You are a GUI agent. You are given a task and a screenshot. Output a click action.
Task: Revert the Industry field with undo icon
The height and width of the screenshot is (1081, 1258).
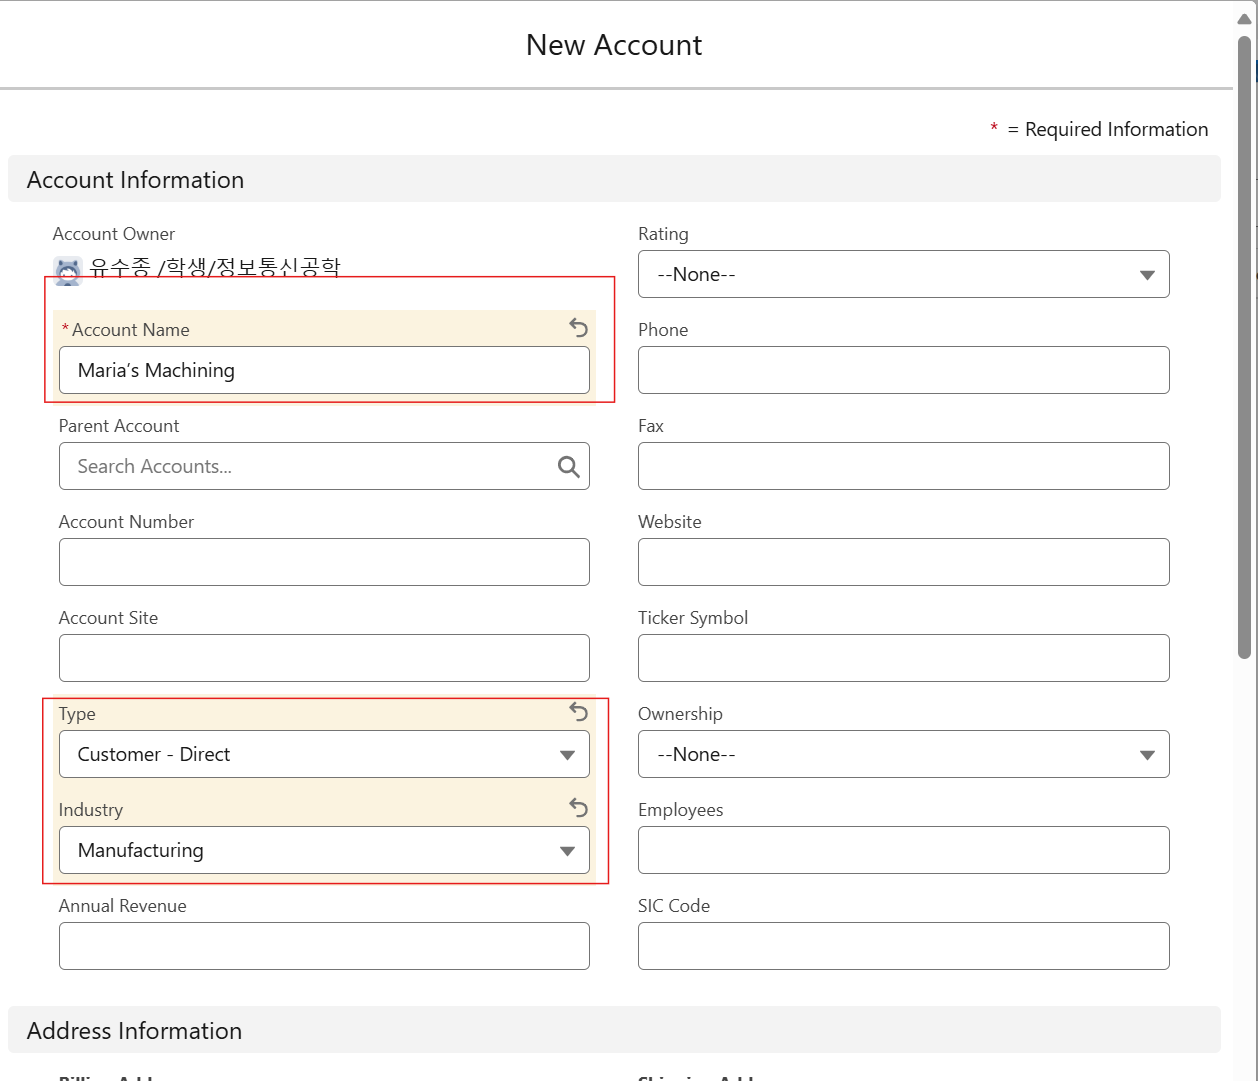pos(578,807)
